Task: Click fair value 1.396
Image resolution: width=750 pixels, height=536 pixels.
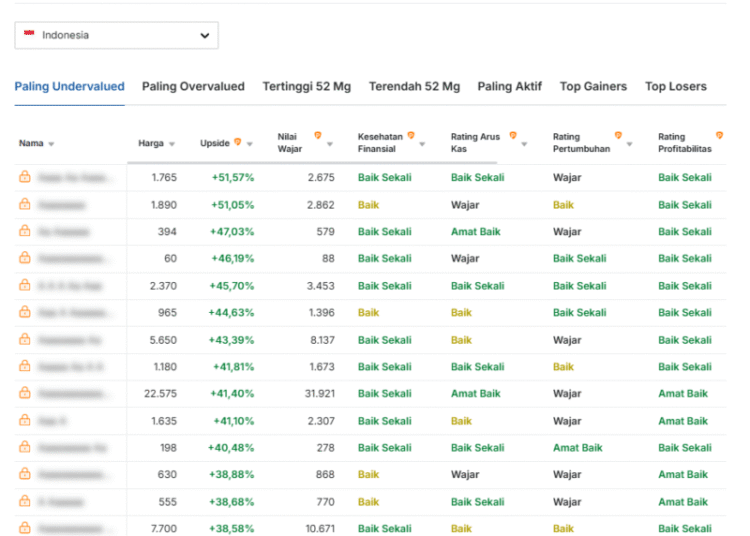Action: click(x=322, y=313)
